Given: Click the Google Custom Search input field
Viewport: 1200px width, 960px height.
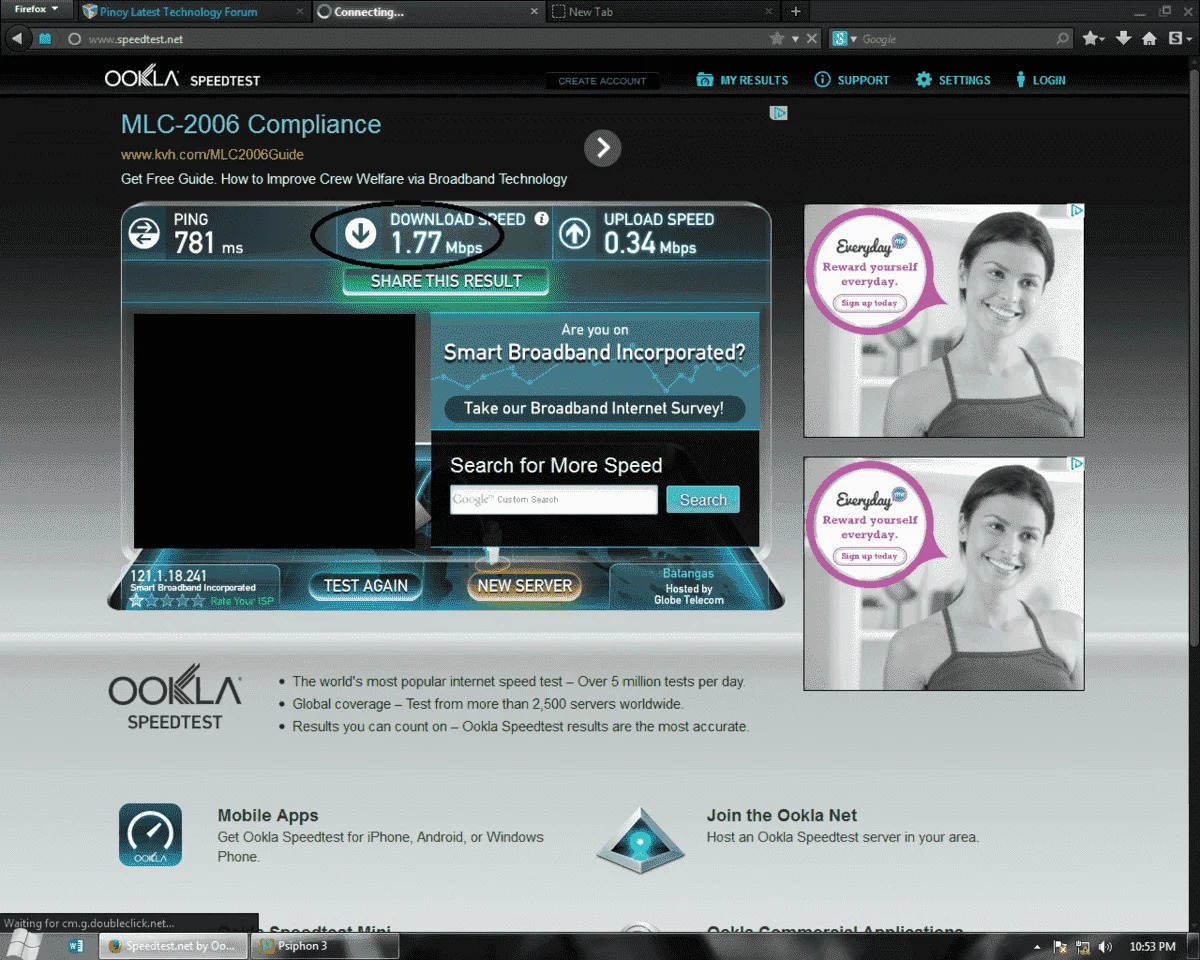Looking at the screenshot, I should coord(554,499).
